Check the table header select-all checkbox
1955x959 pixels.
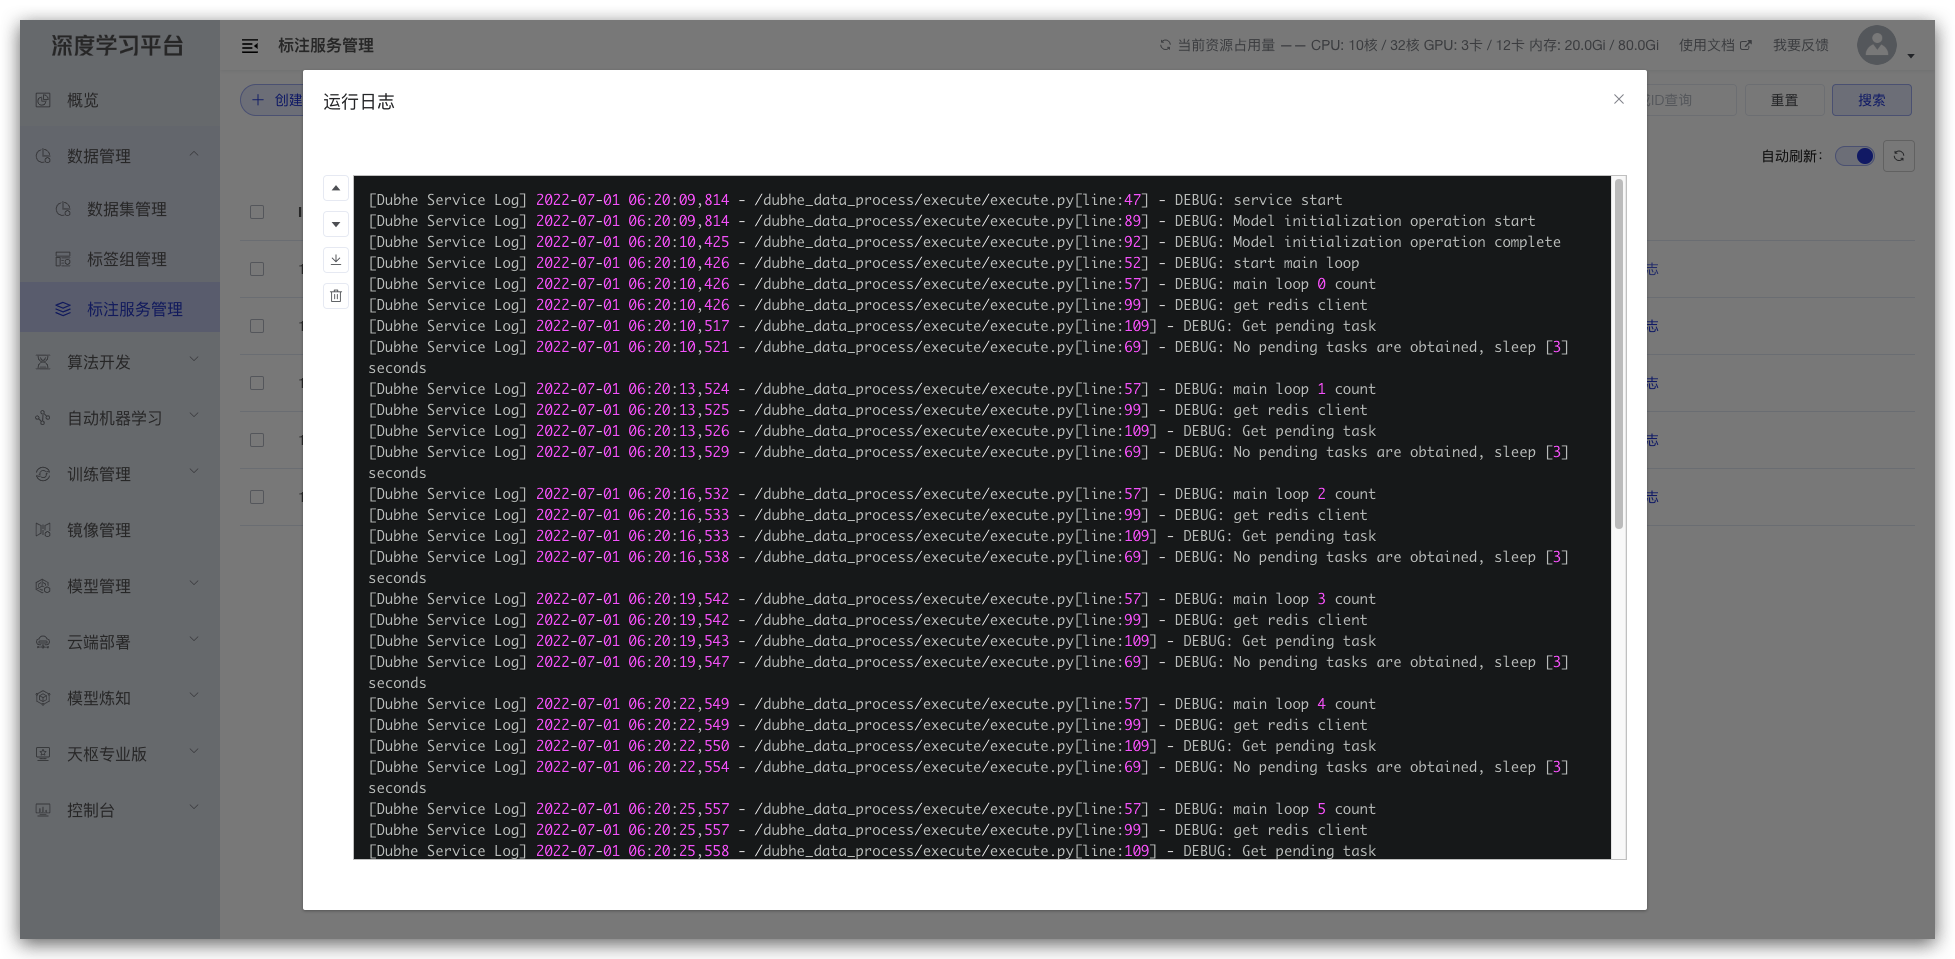[257, 212]
